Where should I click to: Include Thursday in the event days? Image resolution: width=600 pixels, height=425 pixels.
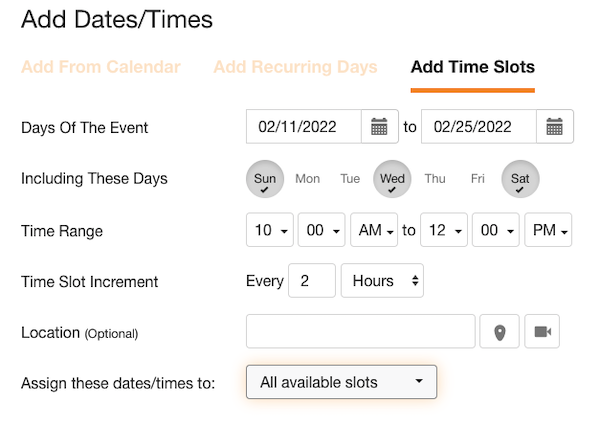435,179
